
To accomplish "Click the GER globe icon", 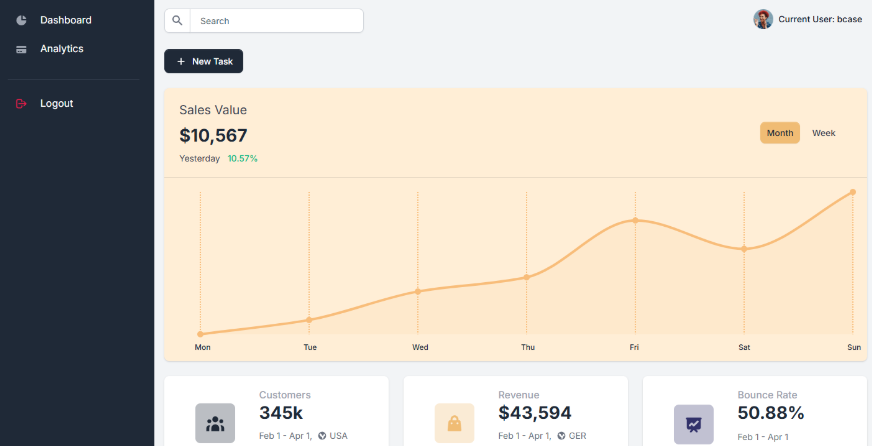I will tap(561, 436).
